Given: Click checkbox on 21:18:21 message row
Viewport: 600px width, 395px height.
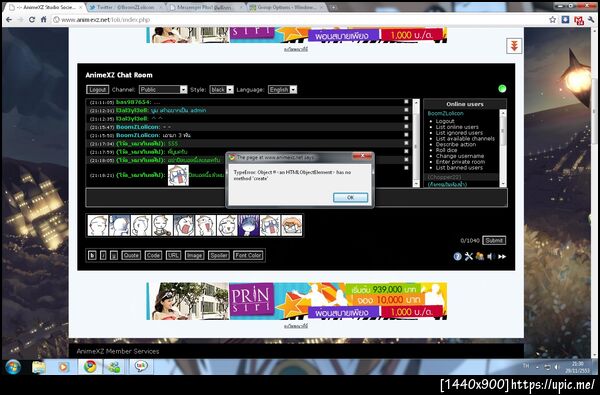Looking at the screenshot, I should click(406, 168).
